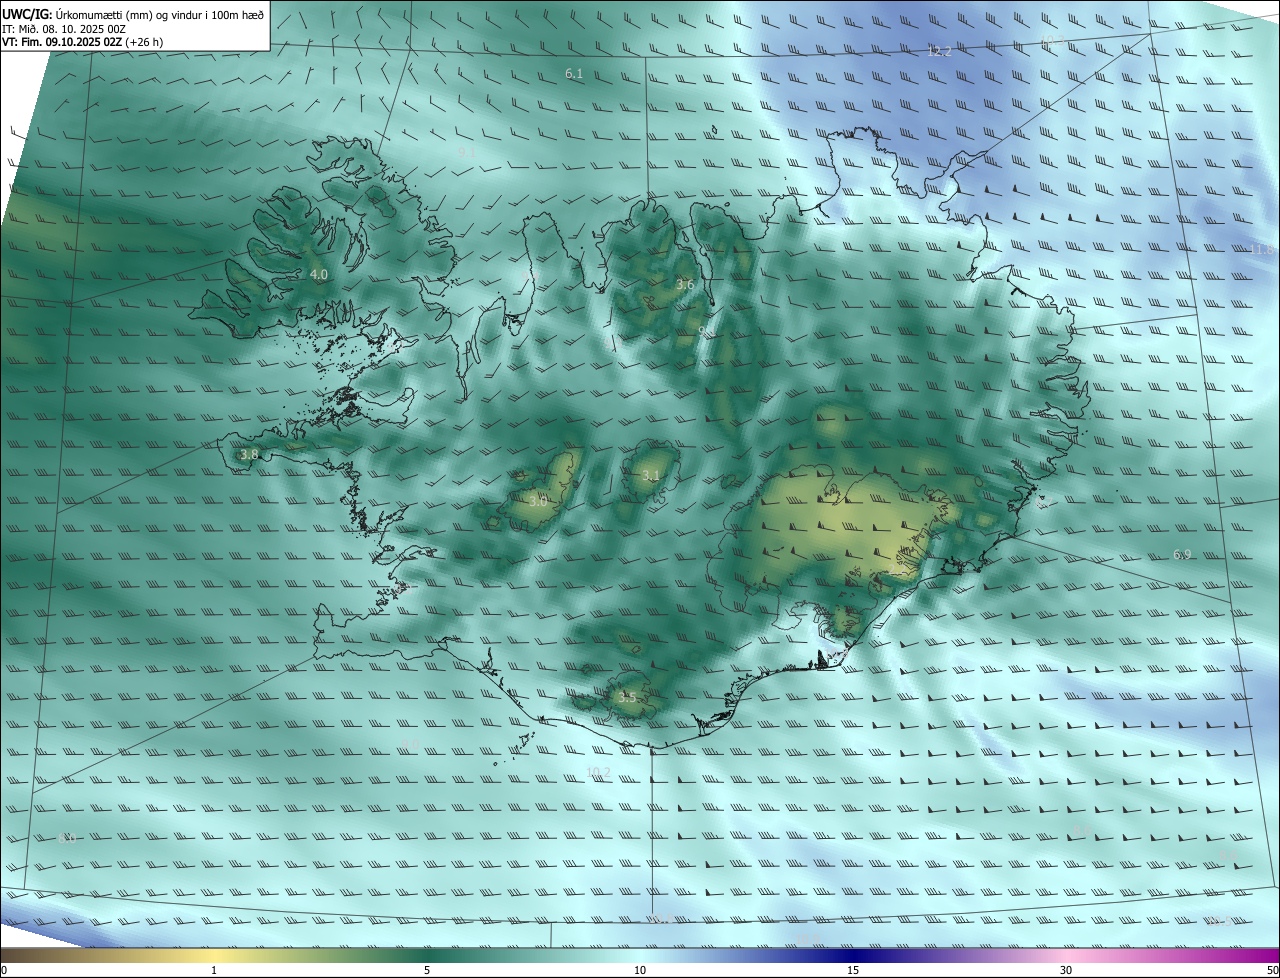Click the 1 tick on the color scale
The height and width of the screenshot is (978, 1280).
214,970
